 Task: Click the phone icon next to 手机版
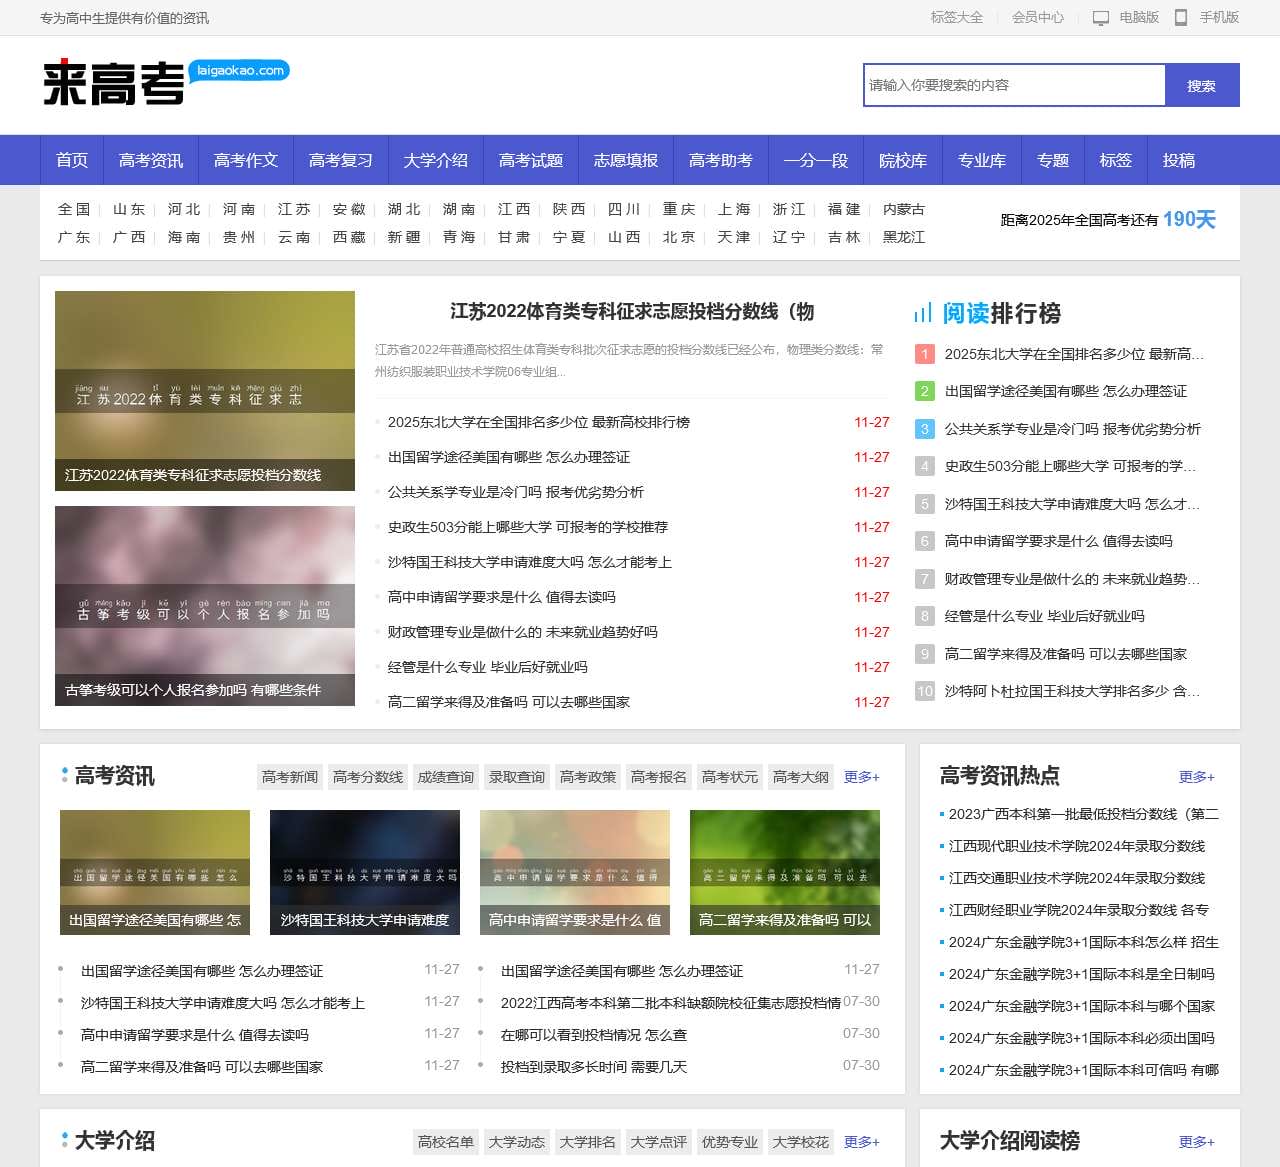point(1181,17)
